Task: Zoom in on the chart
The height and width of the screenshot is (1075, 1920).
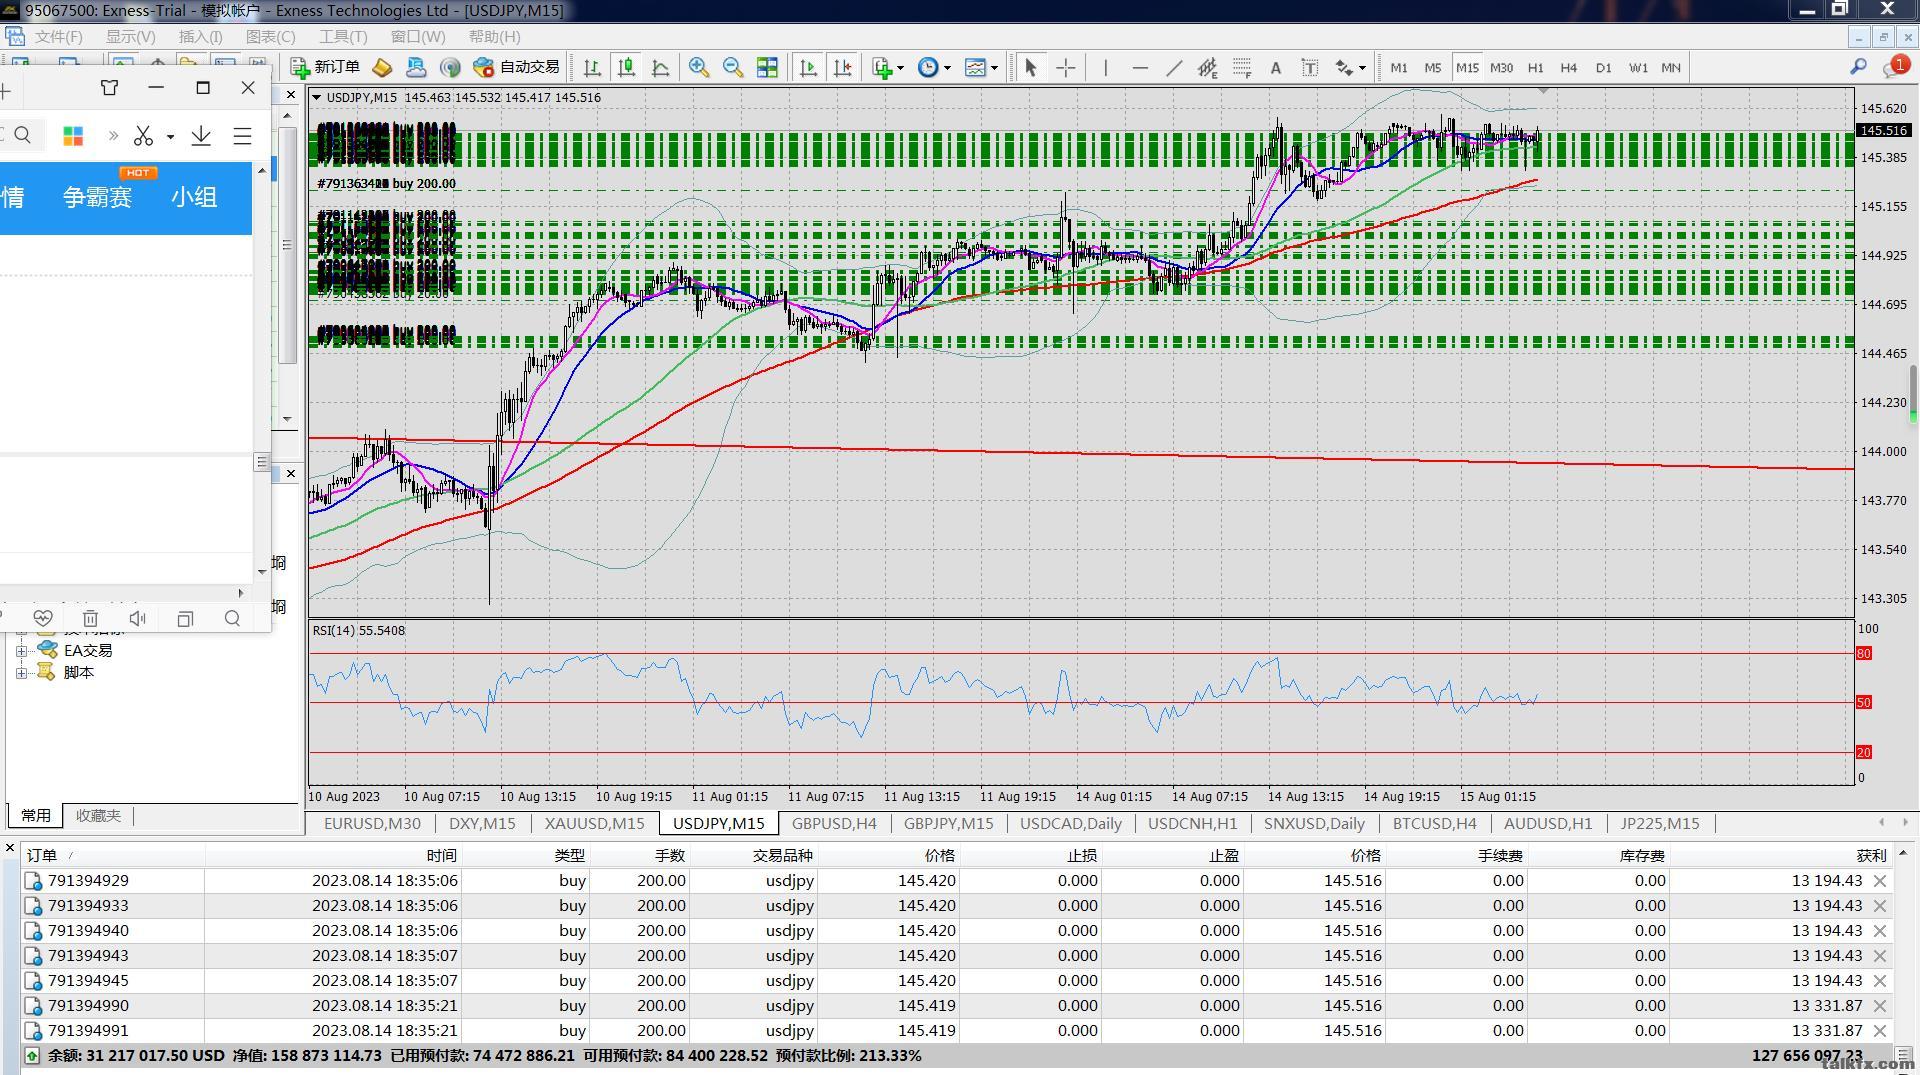Action: pos(699,67)
